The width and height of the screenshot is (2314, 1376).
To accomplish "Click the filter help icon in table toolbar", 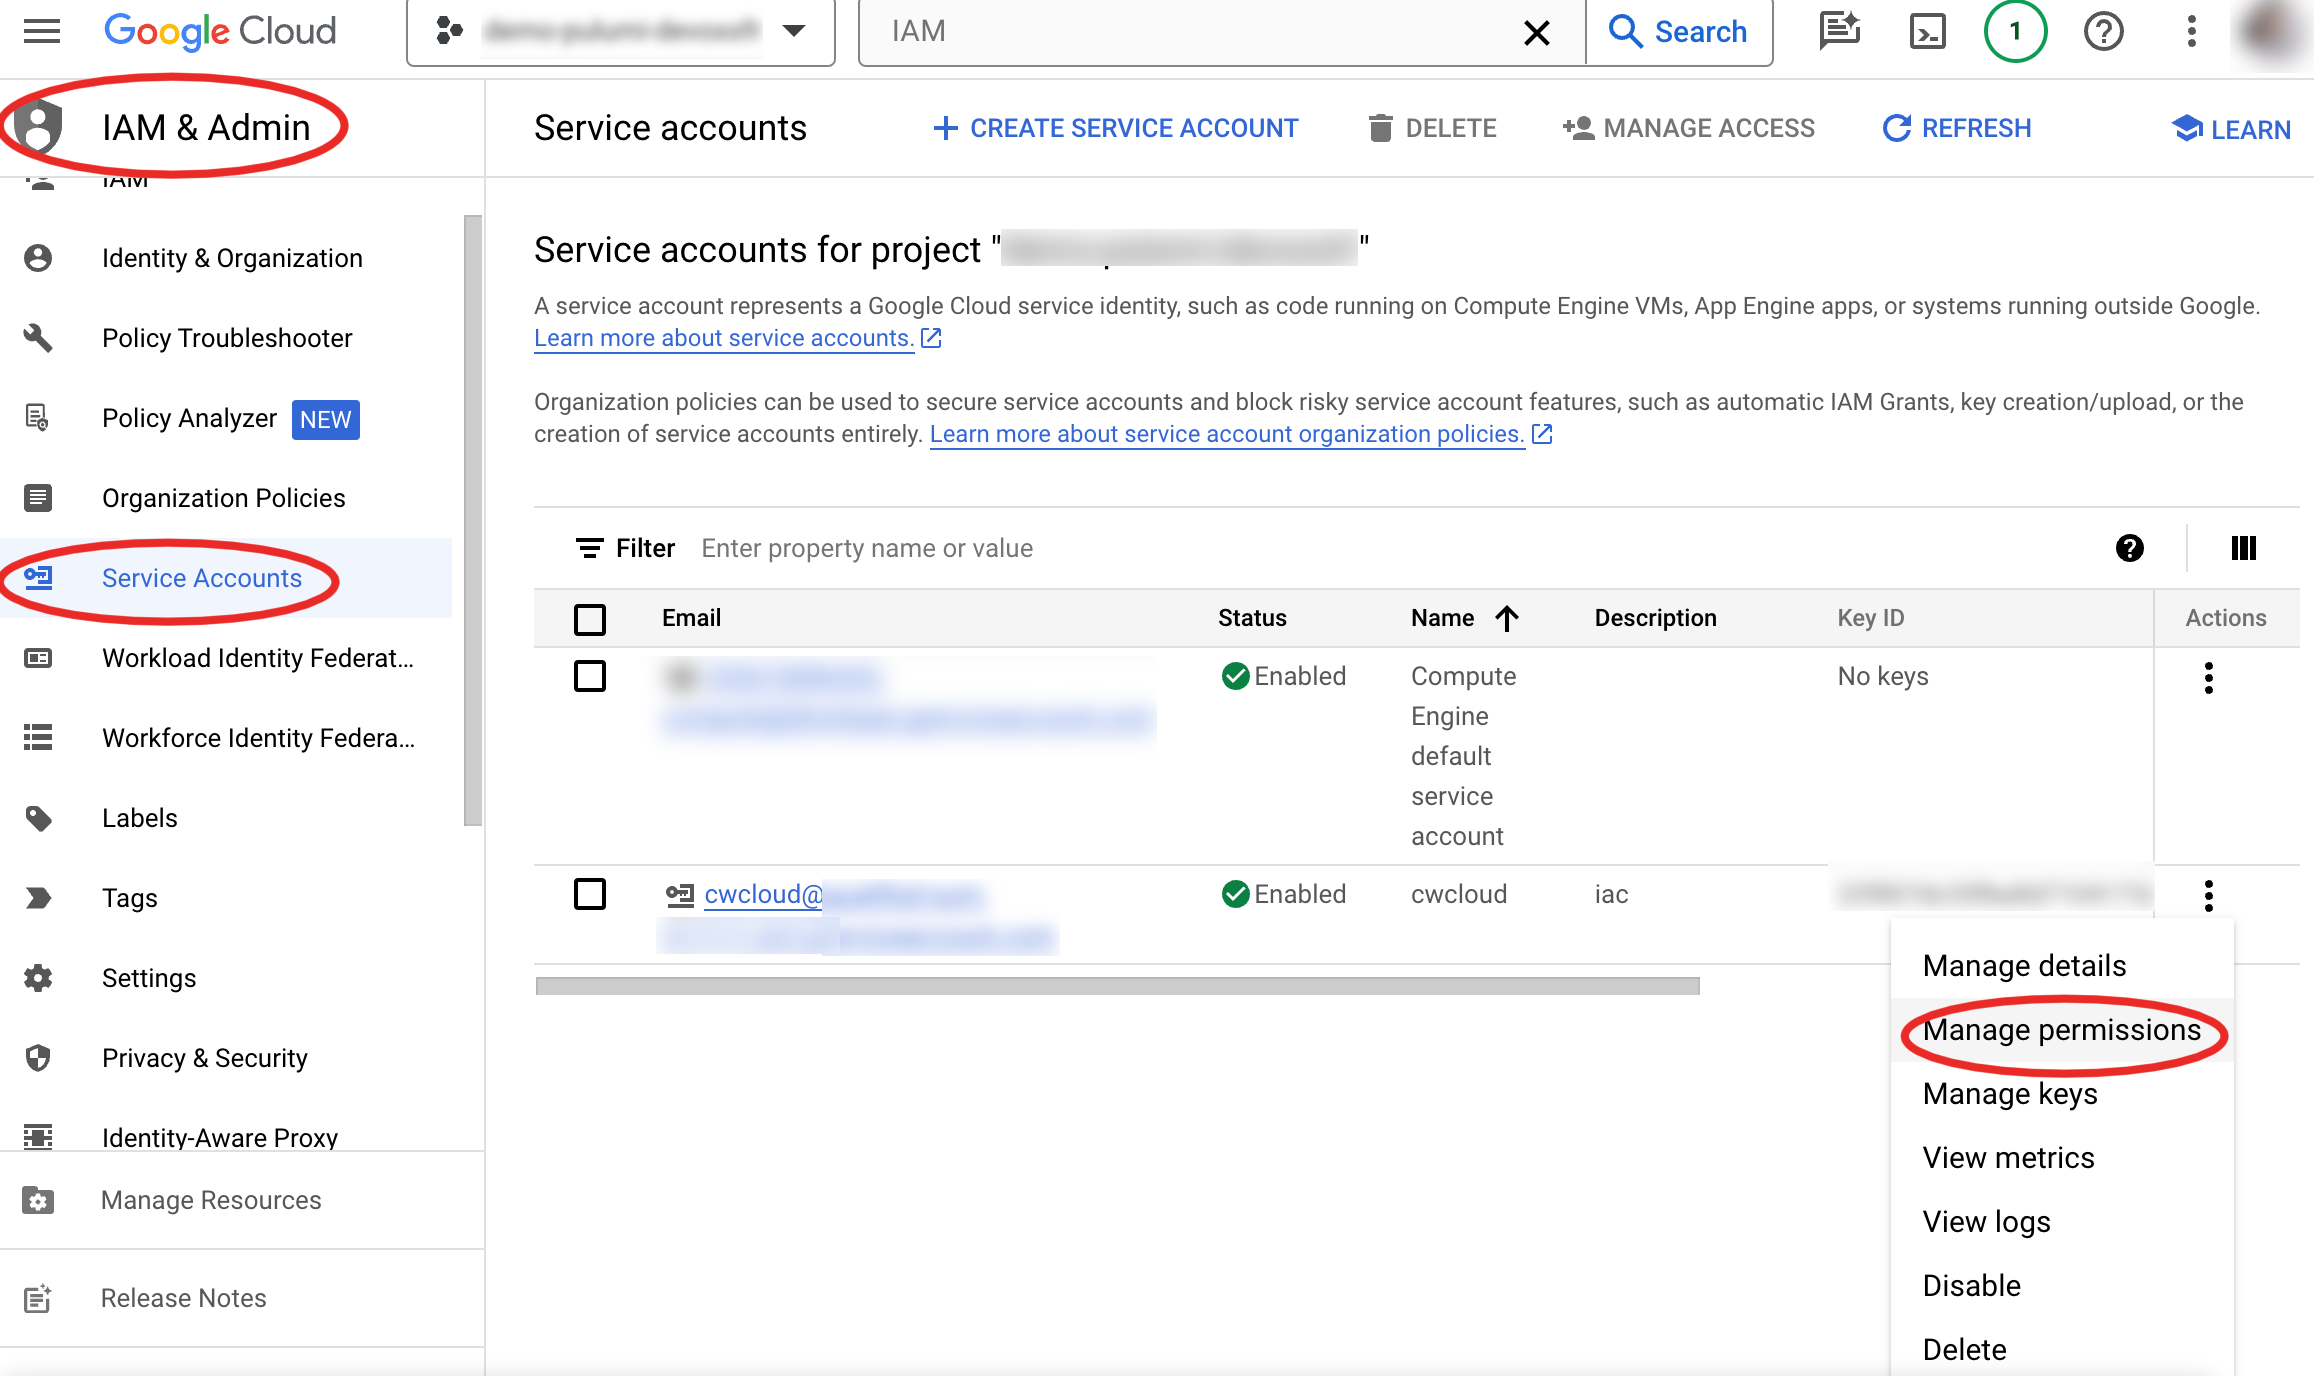I will coord(2129,548).
